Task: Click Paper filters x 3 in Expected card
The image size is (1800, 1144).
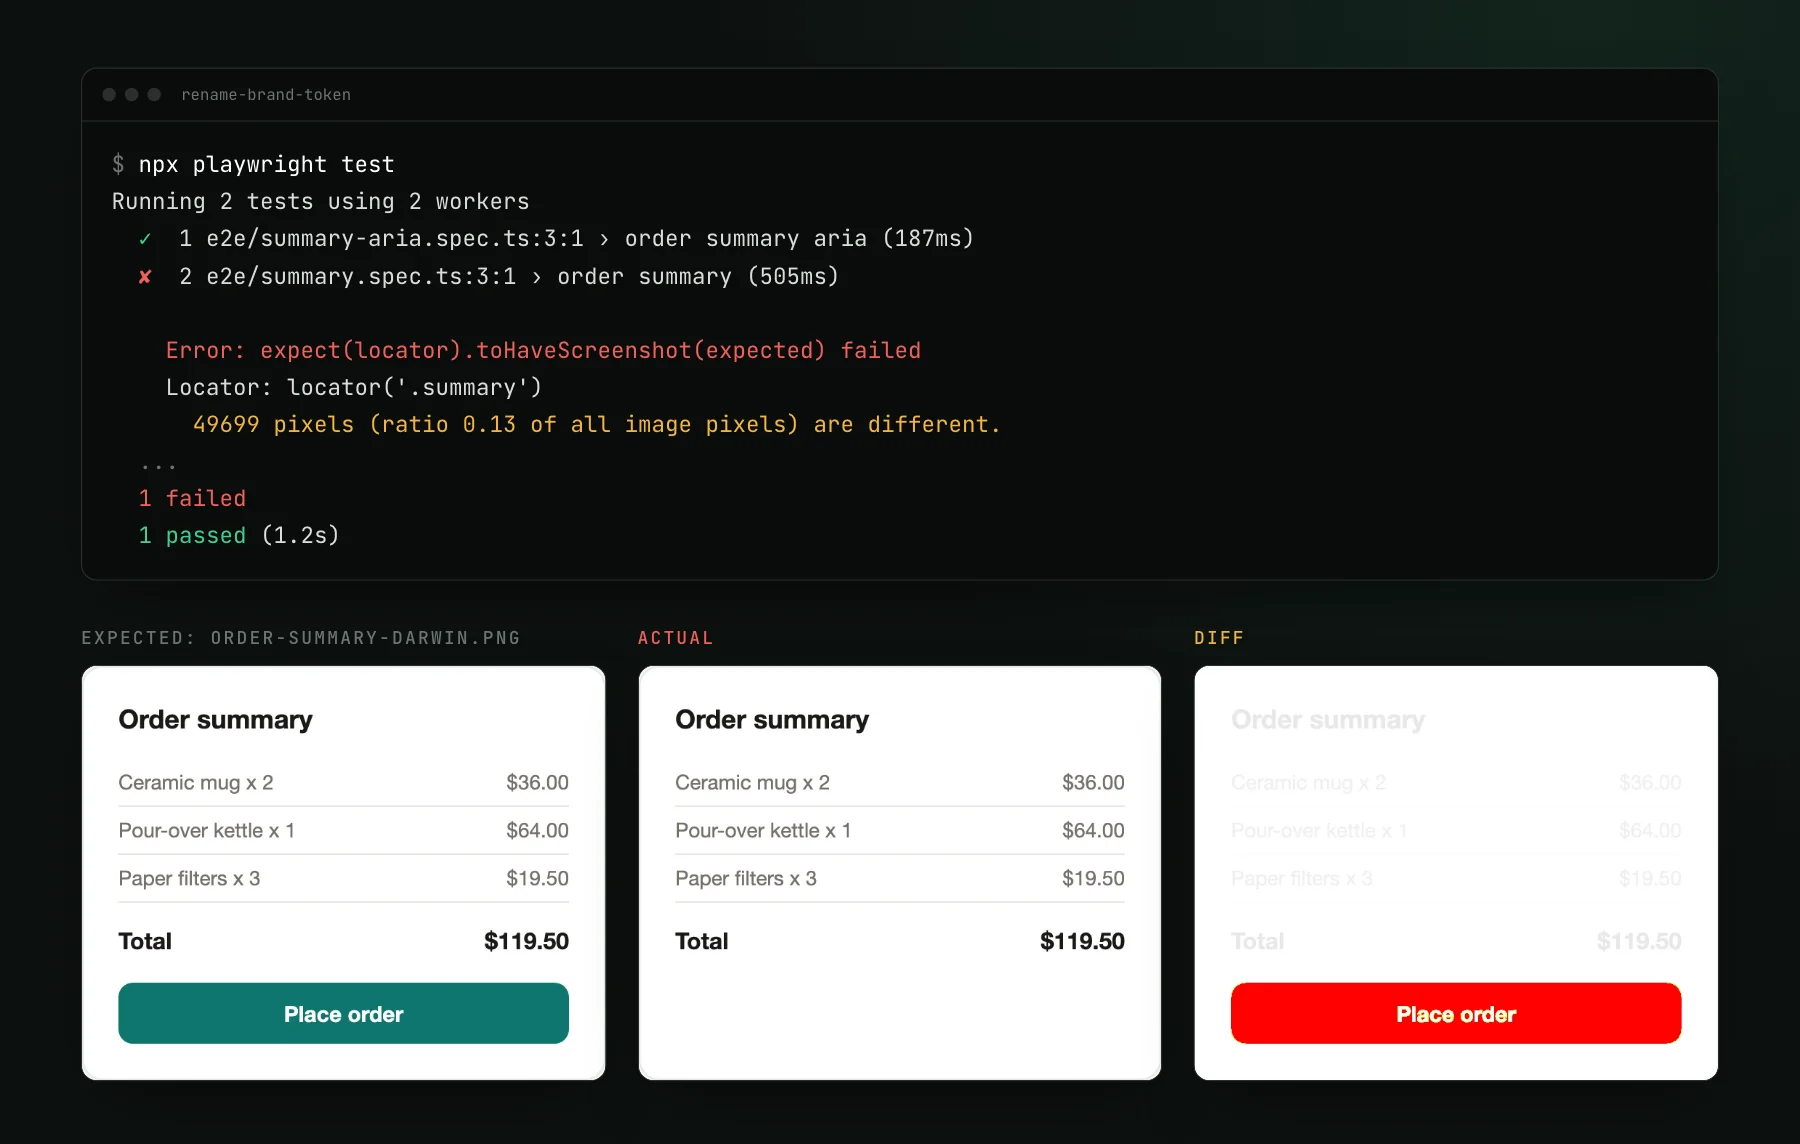Action: [x=189, y=879]
